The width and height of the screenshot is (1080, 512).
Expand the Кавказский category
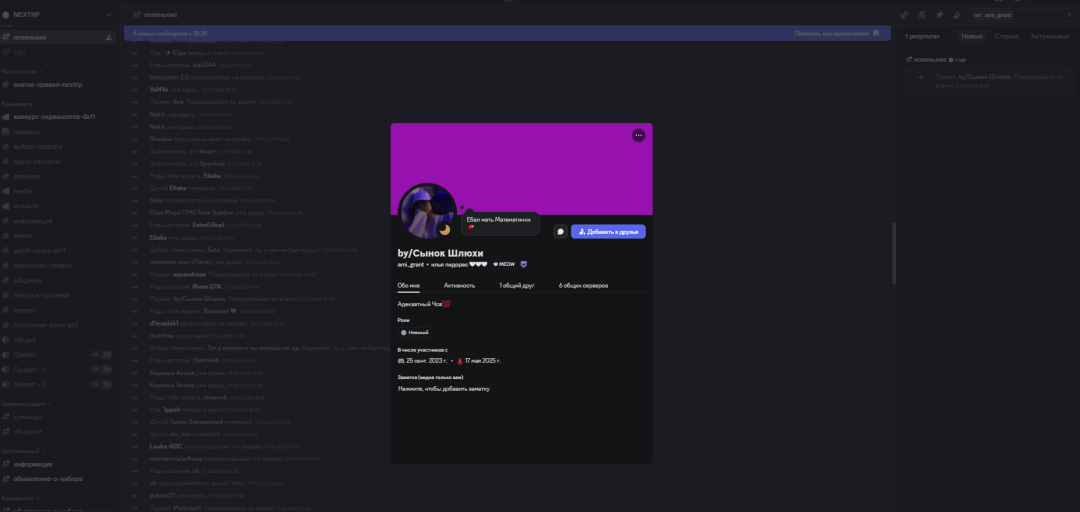(19, 498)
